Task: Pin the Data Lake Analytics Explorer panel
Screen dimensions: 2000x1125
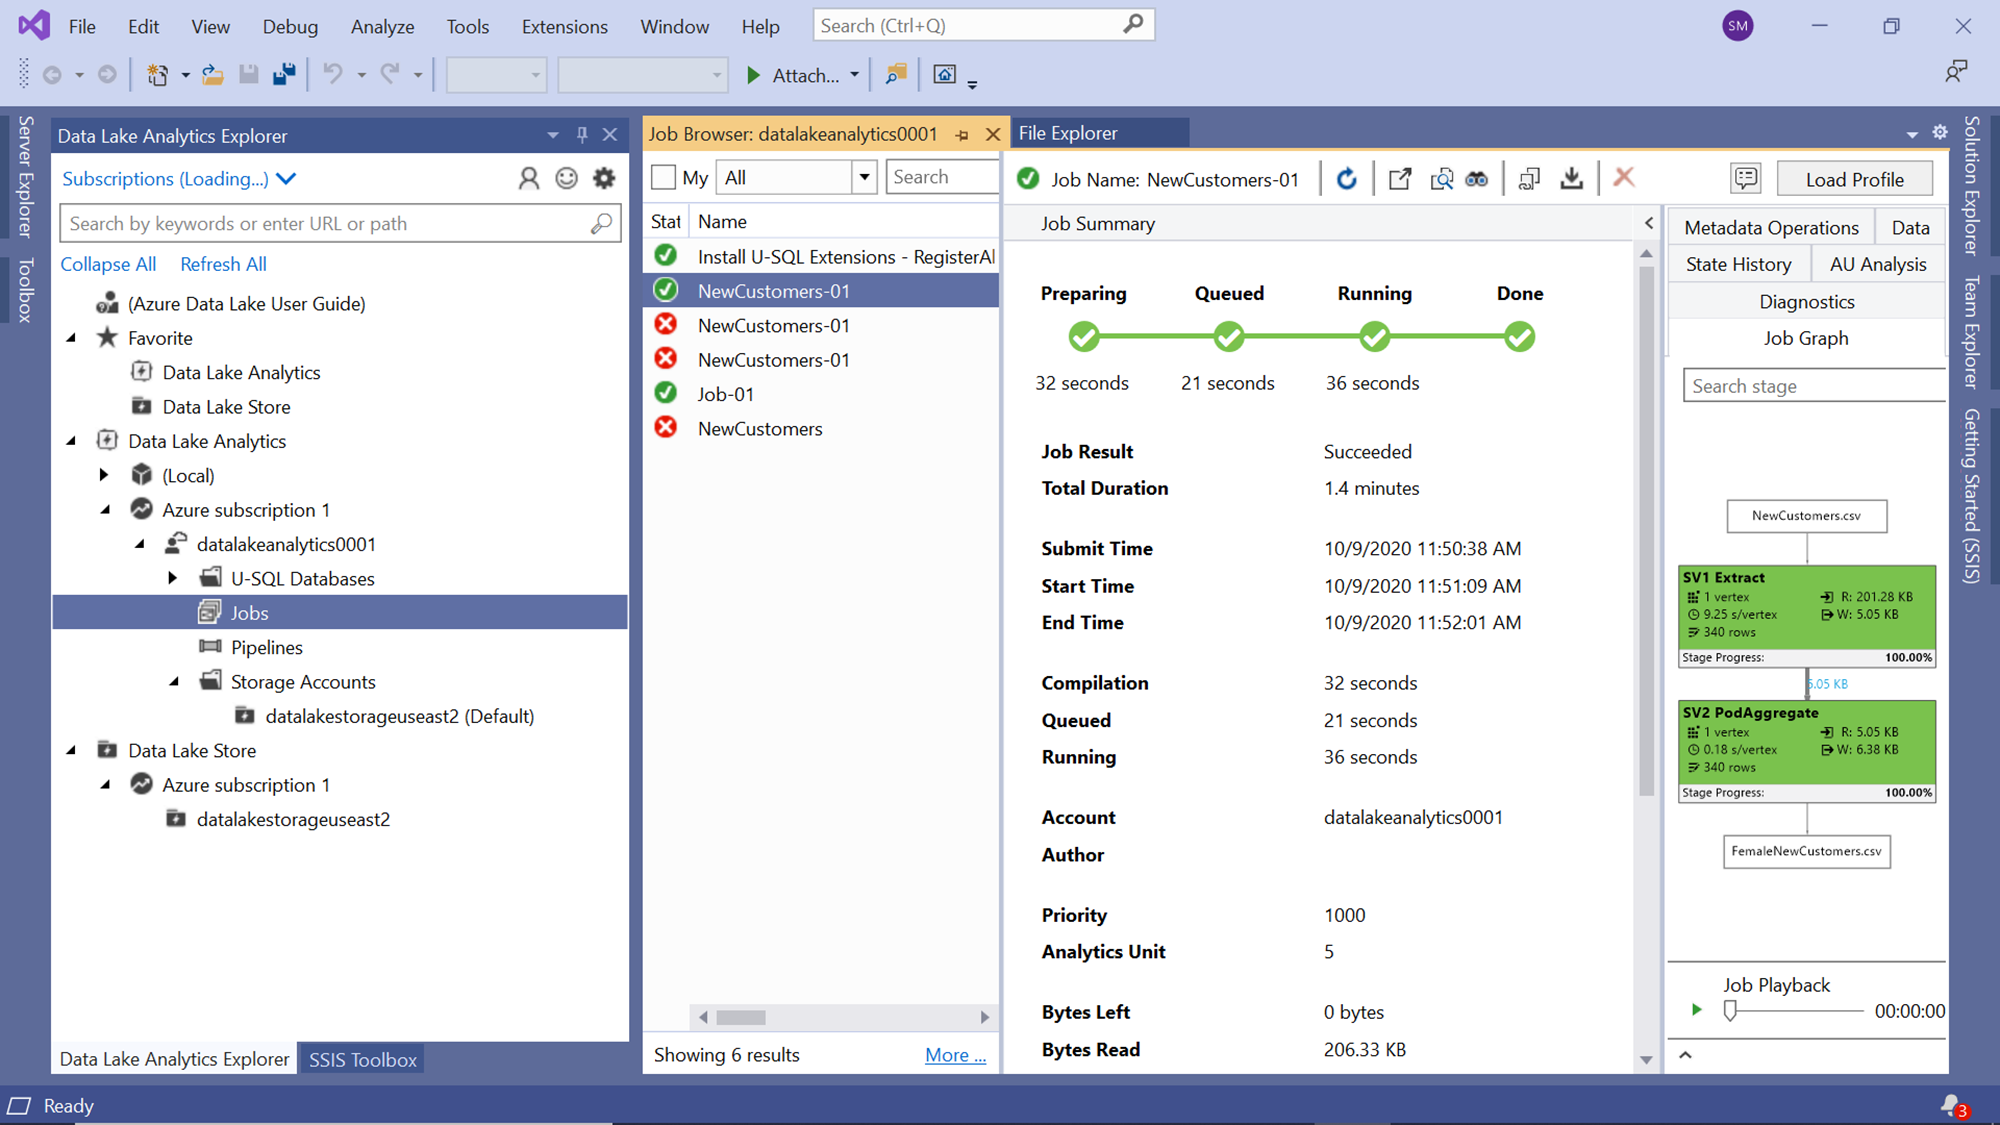Action: click(x=582, y=135)
